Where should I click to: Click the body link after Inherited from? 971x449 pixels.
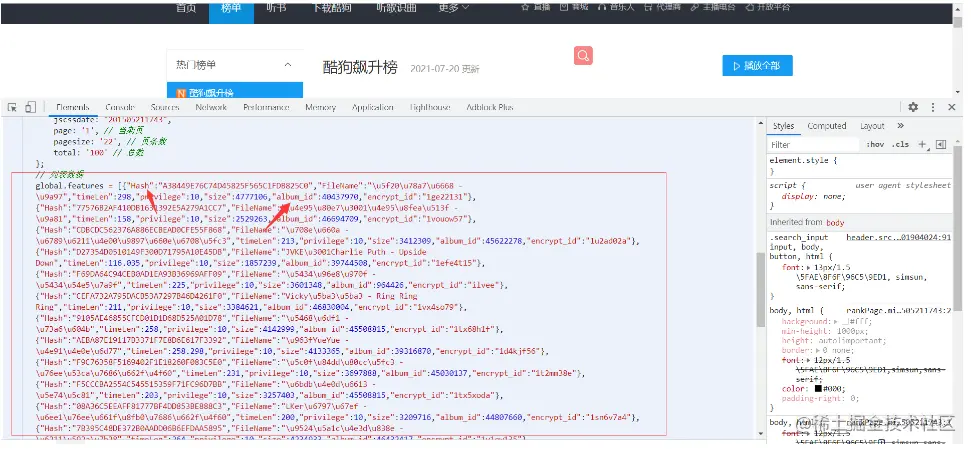[835, 222]
